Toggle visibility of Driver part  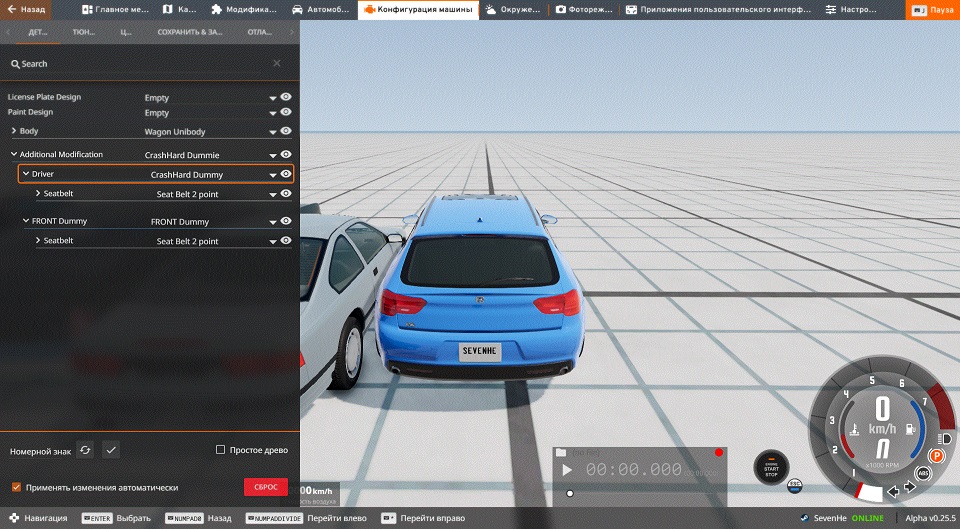click(286, 174)
